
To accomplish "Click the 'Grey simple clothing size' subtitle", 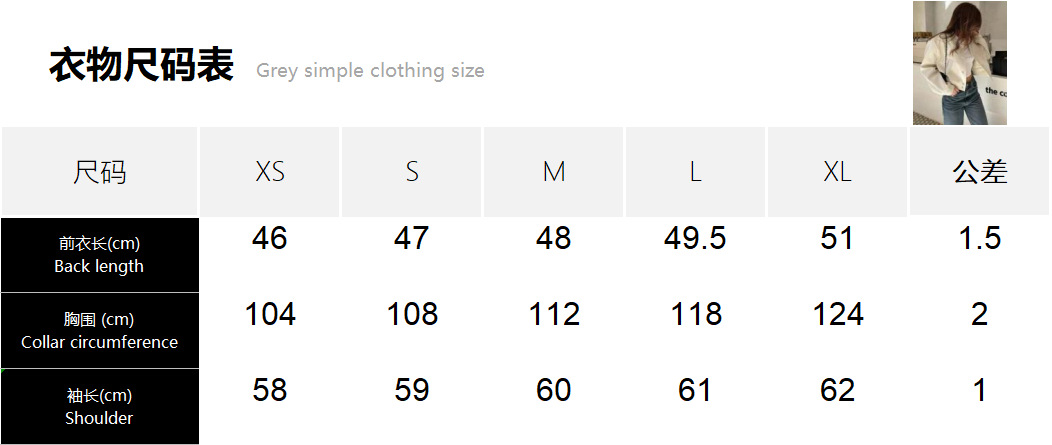I will click(x=370, y=71).
